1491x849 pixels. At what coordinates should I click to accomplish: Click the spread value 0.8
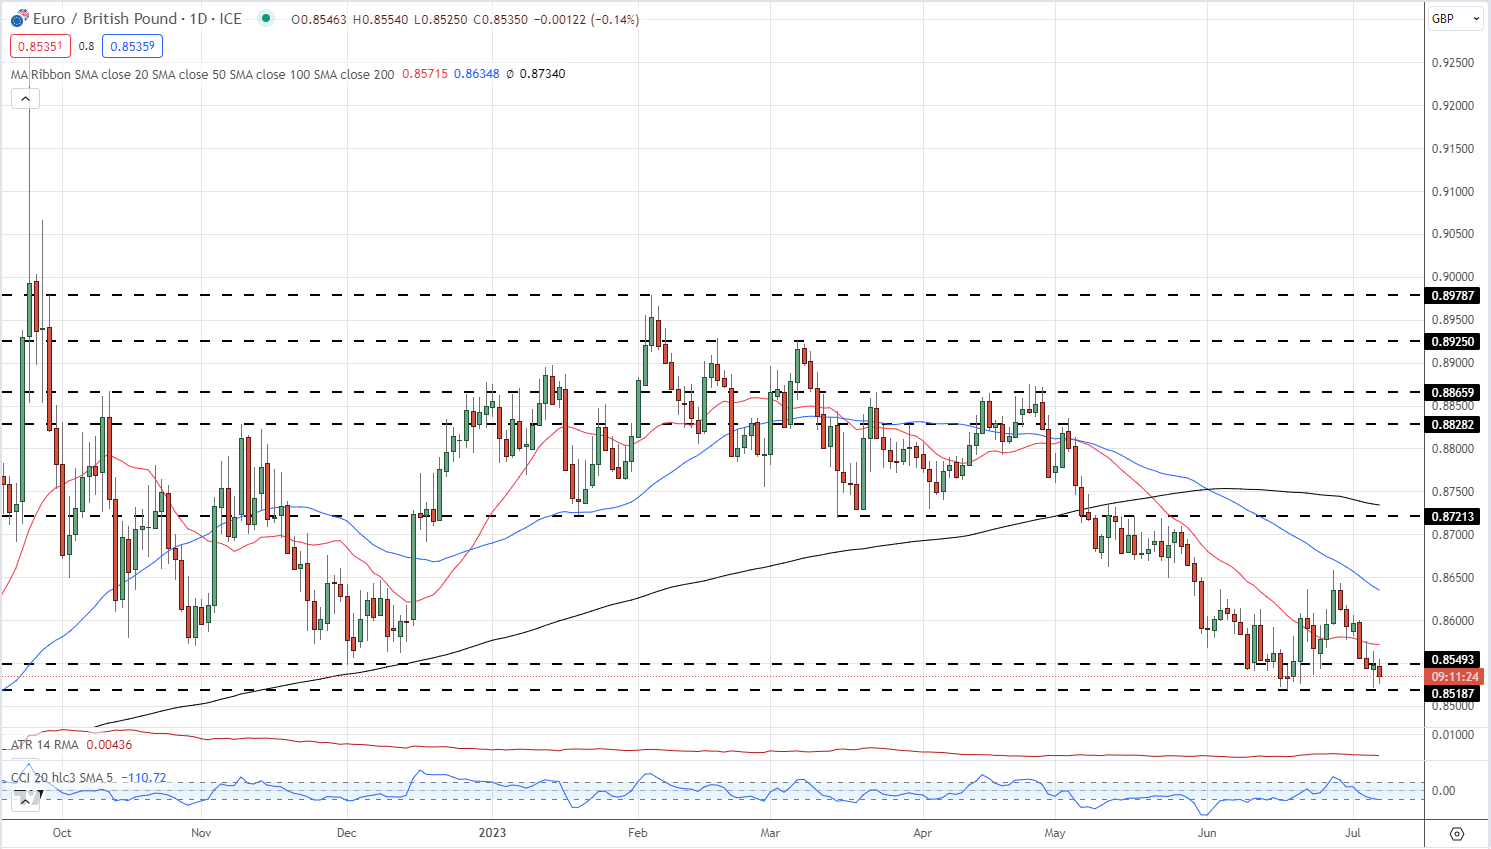[86, 46]
